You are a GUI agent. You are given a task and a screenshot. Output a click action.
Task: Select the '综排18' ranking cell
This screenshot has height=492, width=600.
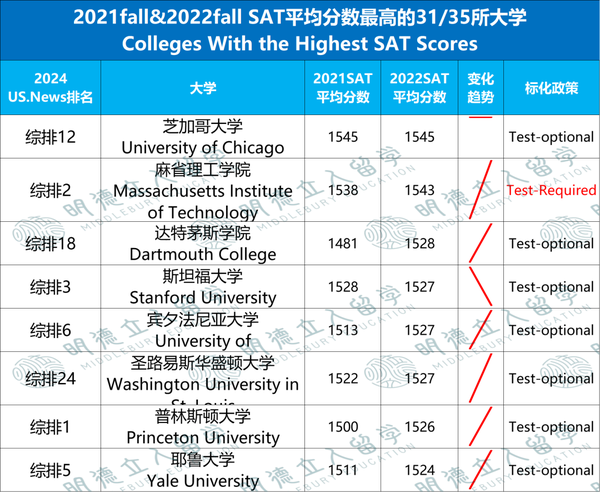tap(51, 243)
